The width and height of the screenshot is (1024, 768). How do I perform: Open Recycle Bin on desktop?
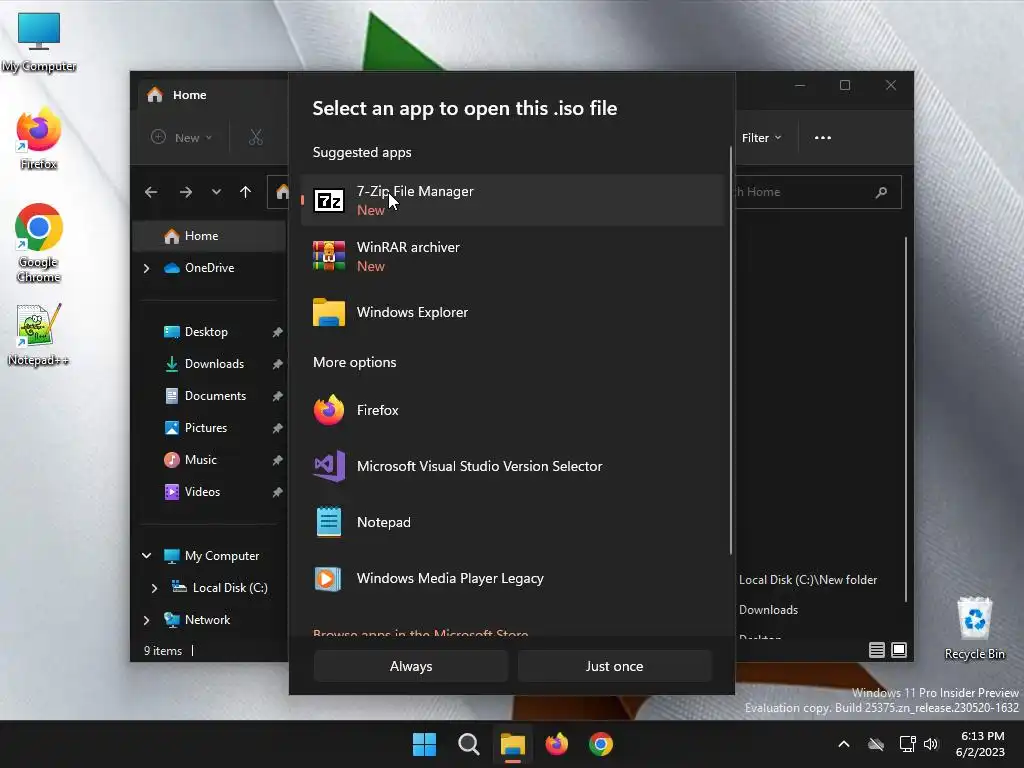(974, 628)
